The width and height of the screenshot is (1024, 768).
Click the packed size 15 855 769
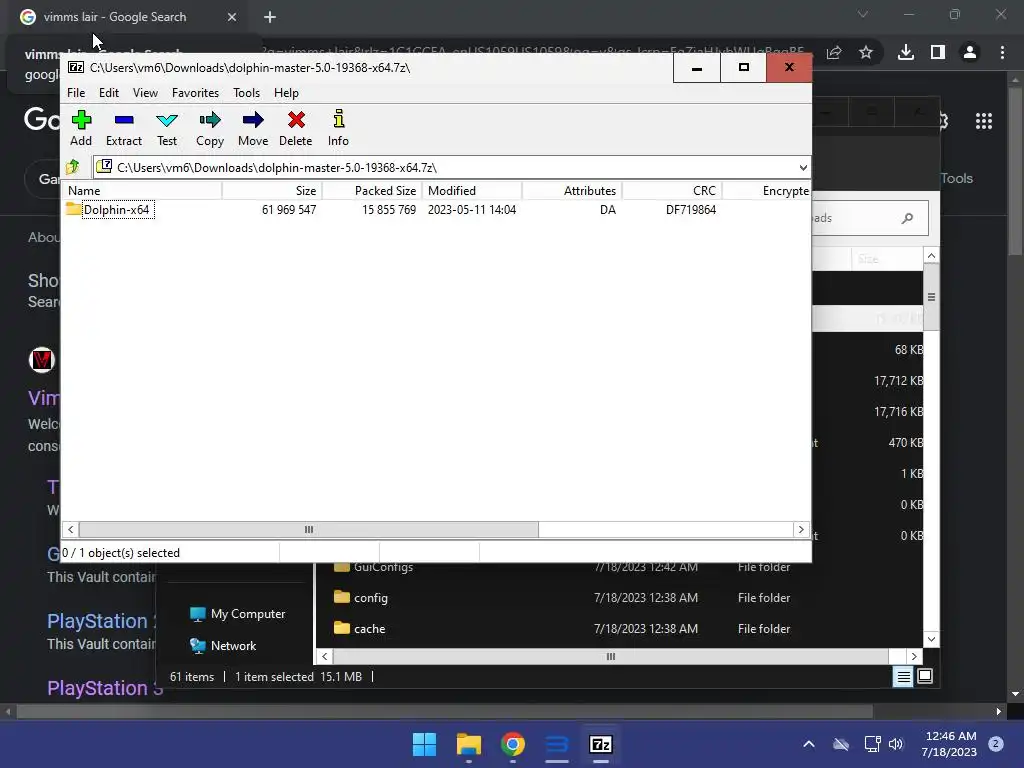[389, 210]
